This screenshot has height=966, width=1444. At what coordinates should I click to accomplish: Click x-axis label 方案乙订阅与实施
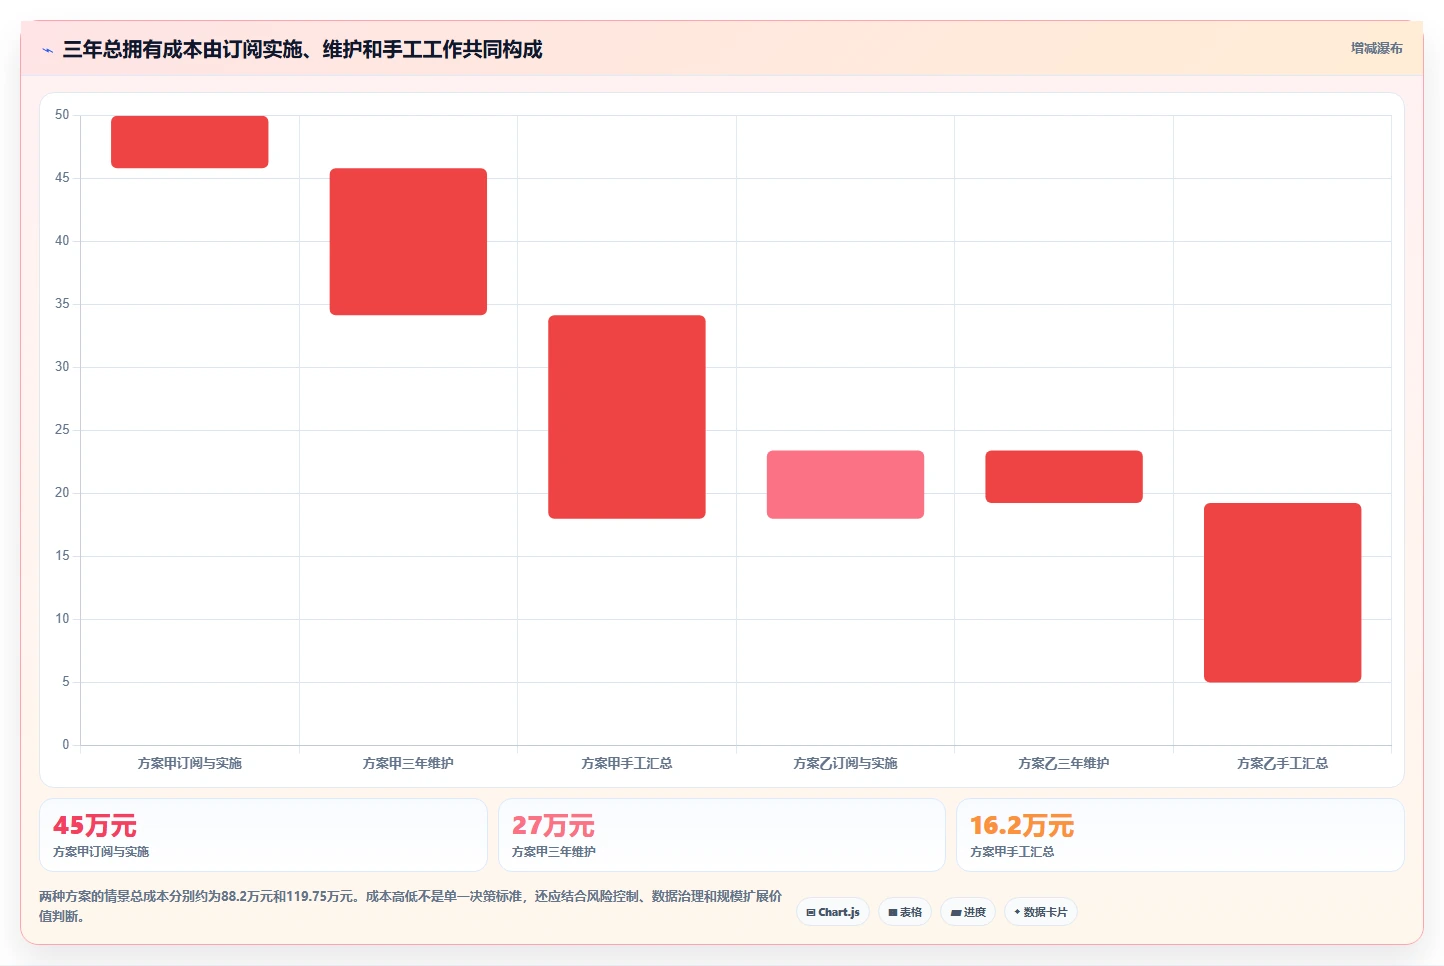(845, 763)
